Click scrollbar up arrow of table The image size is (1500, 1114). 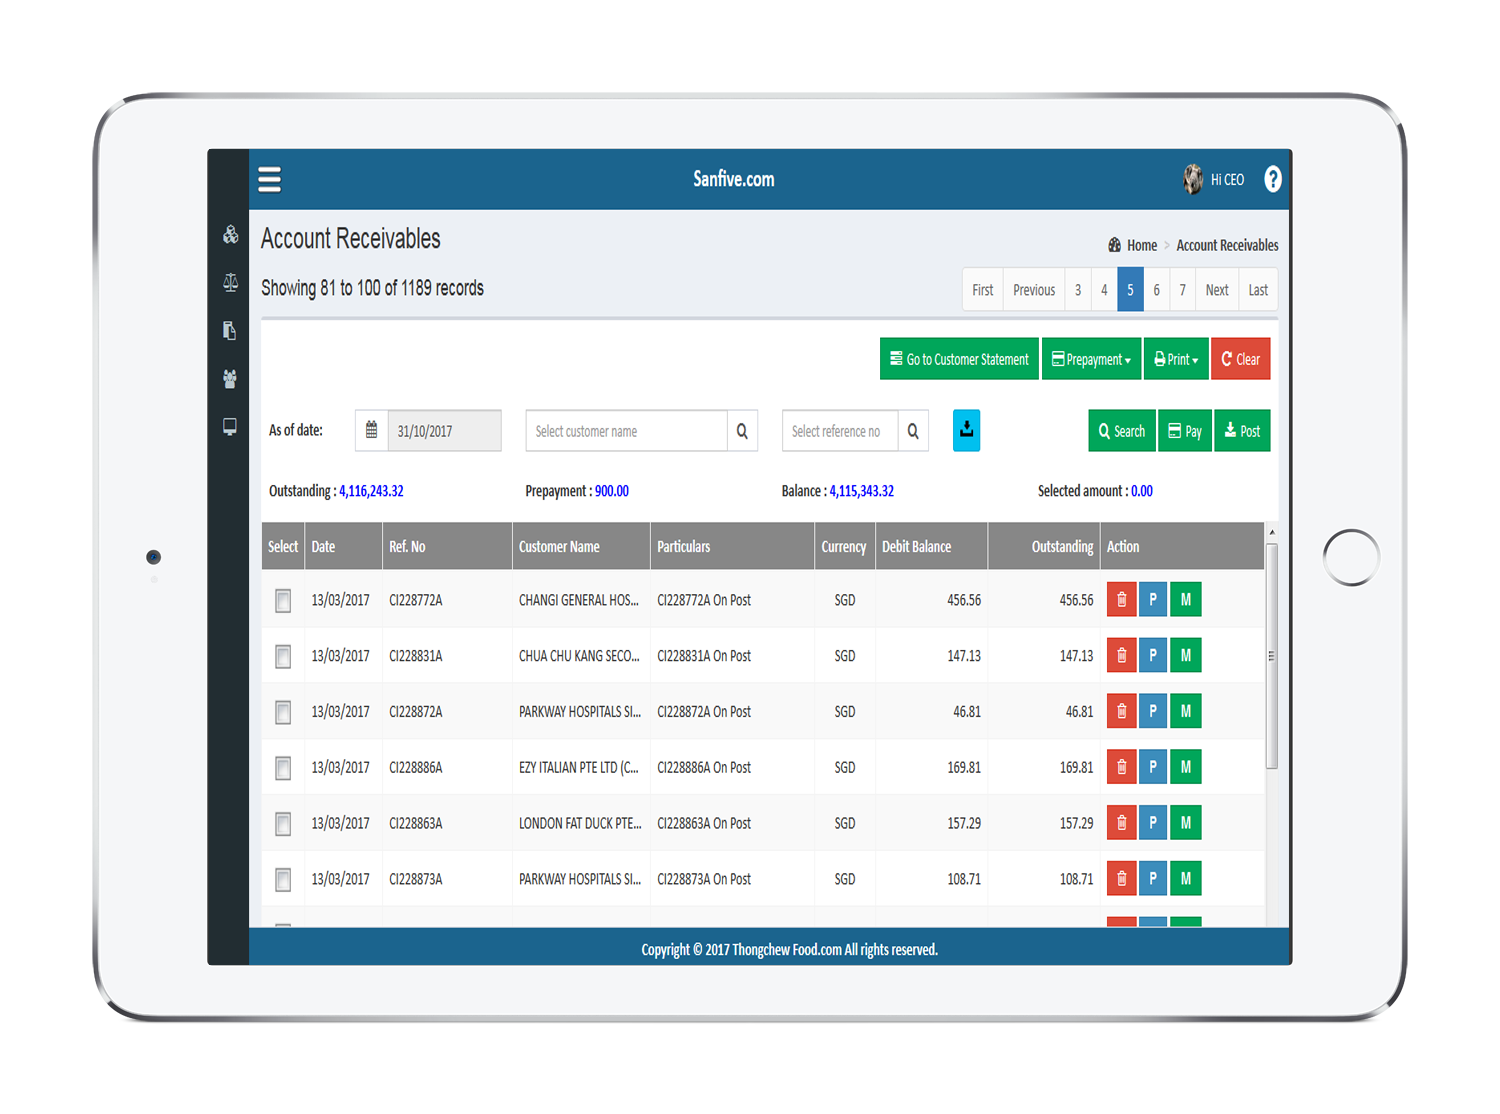[x=1272, y=532]
